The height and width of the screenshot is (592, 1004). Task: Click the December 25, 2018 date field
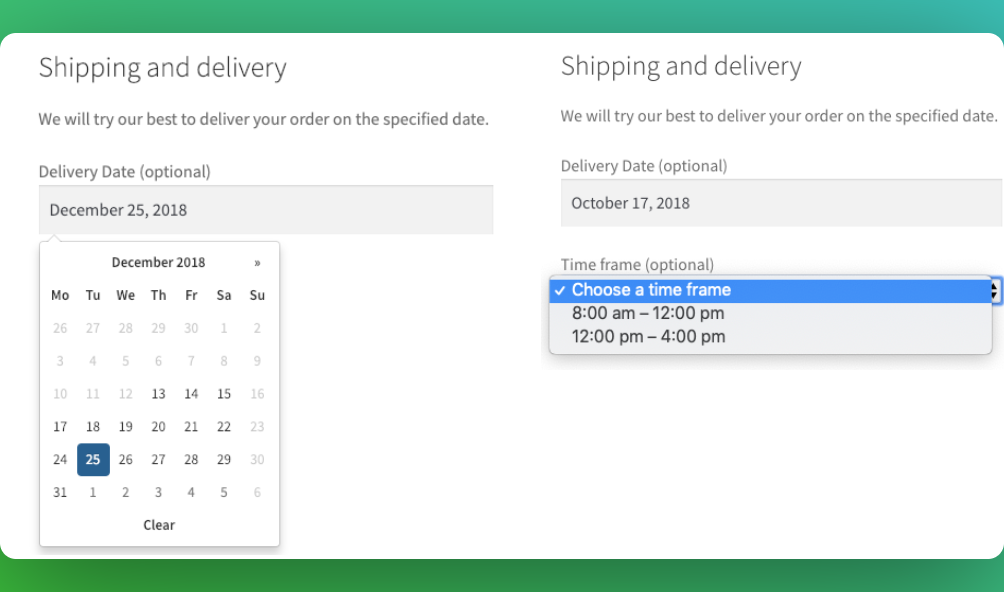[x=266, y=210]
